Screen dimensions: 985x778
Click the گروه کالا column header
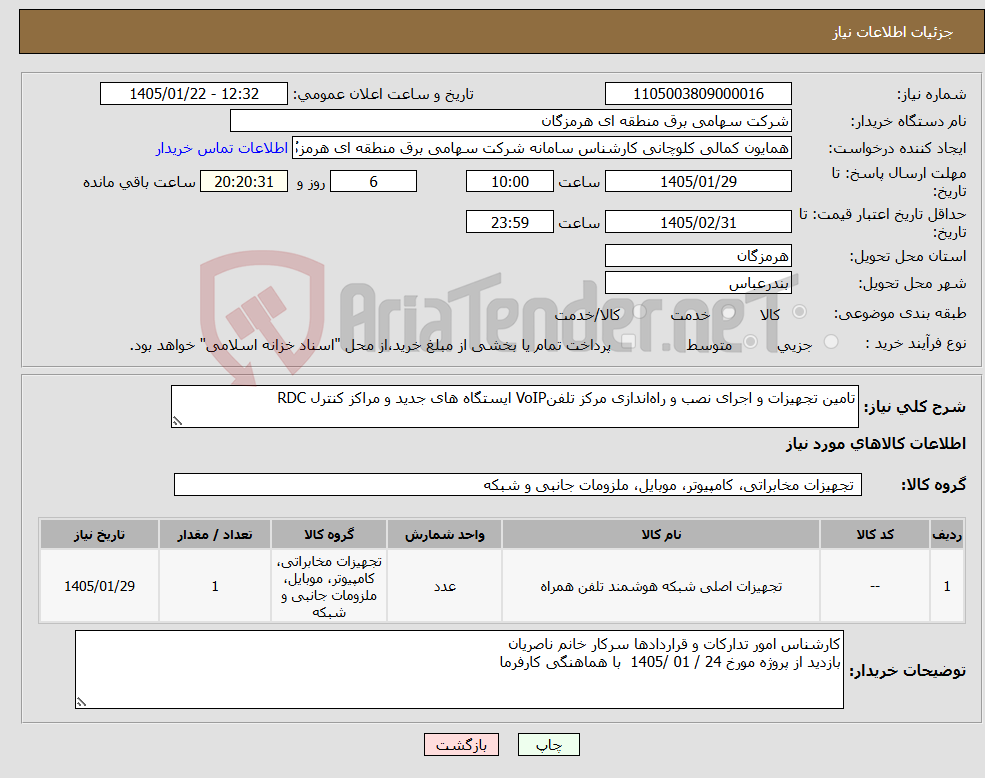(x=329, y=534)
